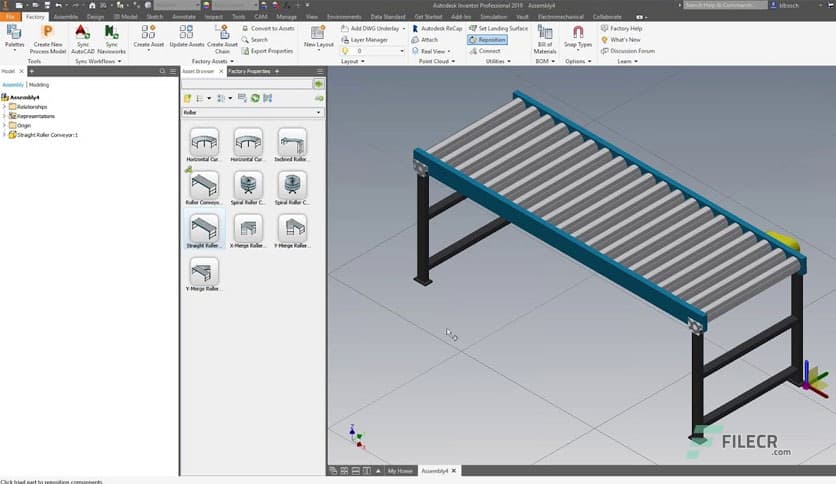Select the Roller Conveyor asset
This screenshot has height=484, width=836.
tap(204, 187)
